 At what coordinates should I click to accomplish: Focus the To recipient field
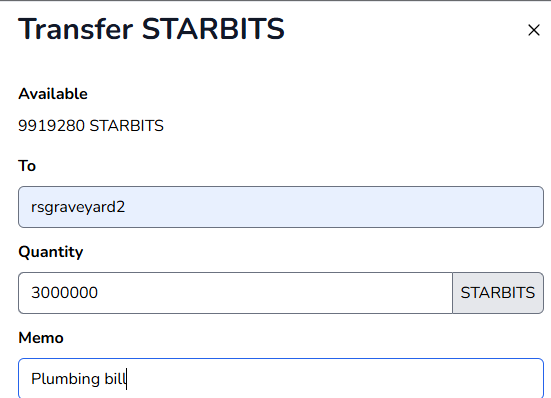281,207
